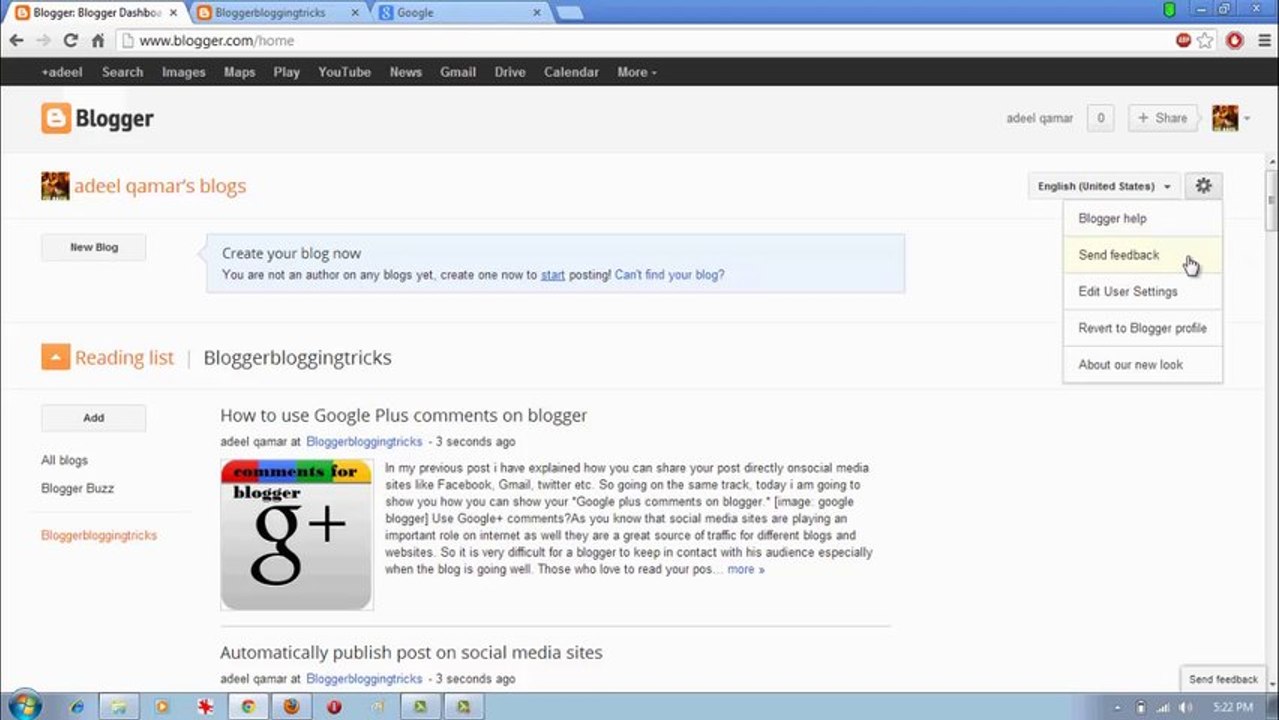The height and width of the screenshot is (720, 1279).
Task: Click +adeel in the Google bar
Action: [x=62, y=72]
